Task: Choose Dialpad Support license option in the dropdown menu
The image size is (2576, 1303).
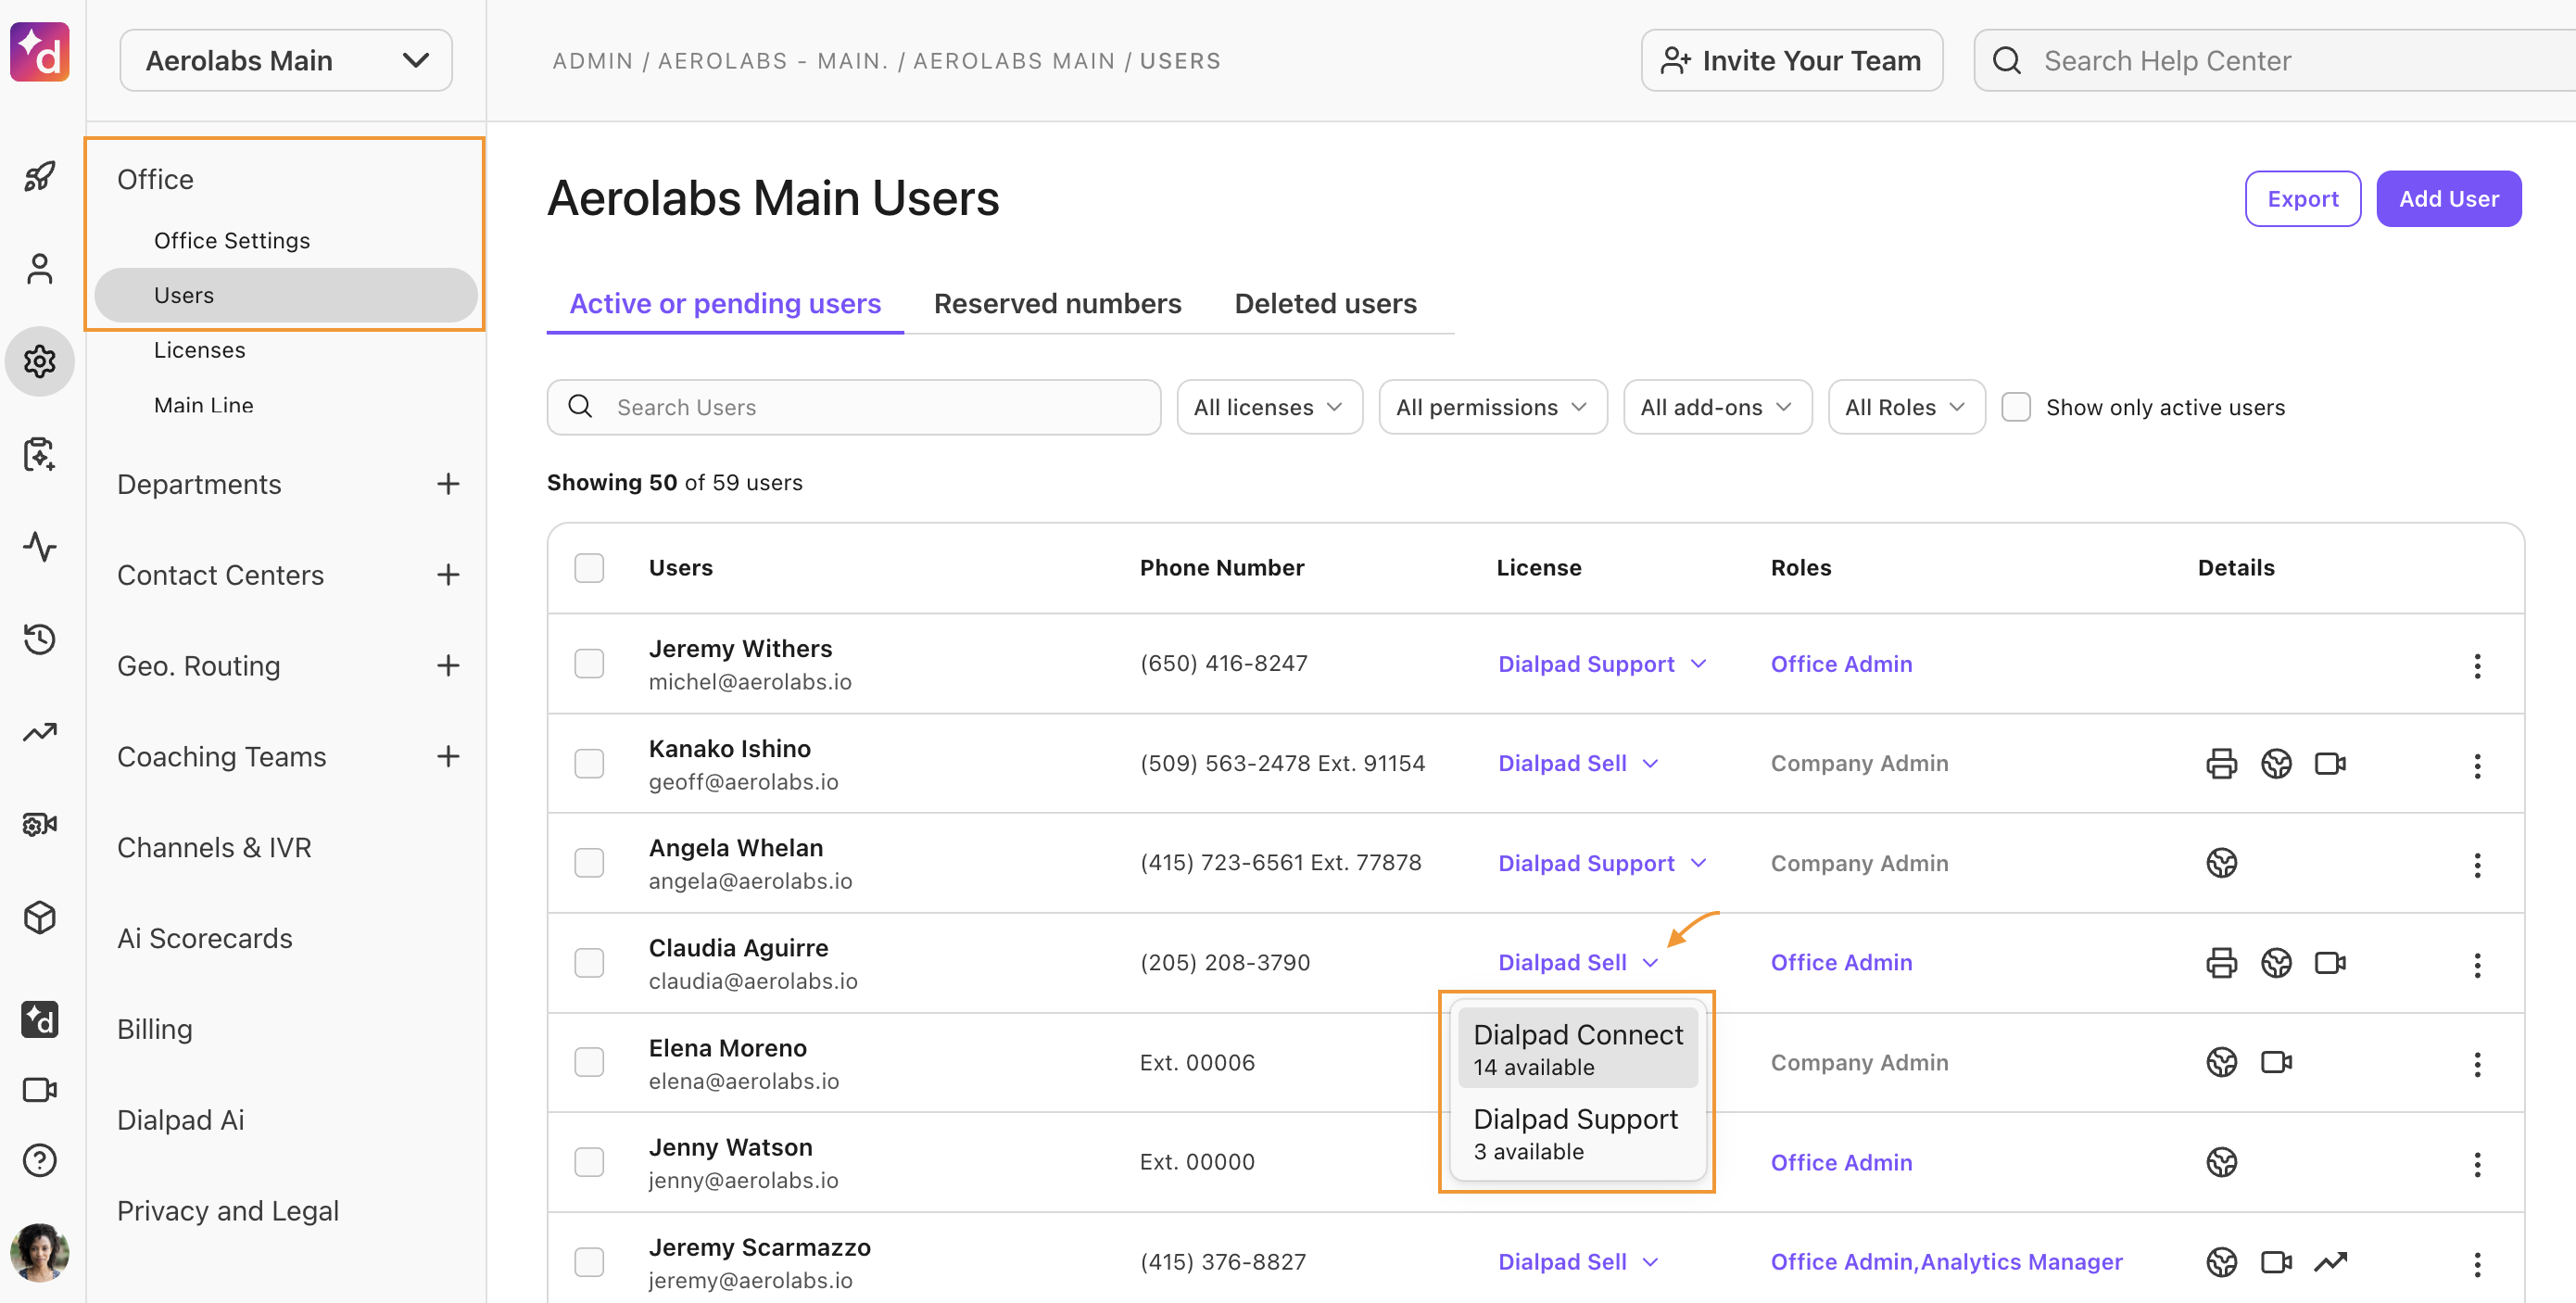Action: pos(1577,1133)
